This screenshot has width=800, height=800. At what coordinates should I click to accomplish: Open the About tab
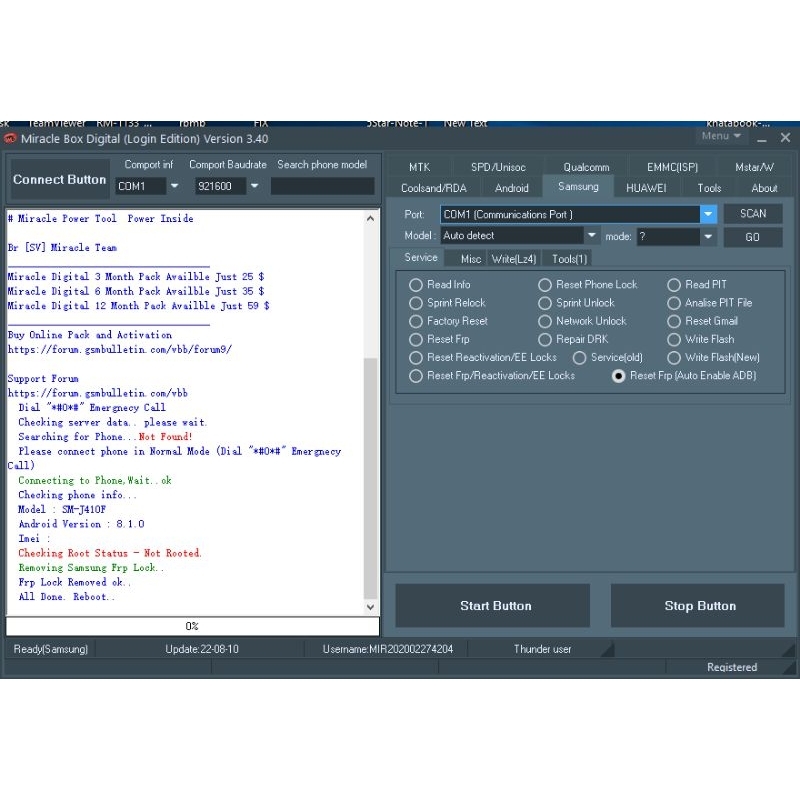(764, 188)
